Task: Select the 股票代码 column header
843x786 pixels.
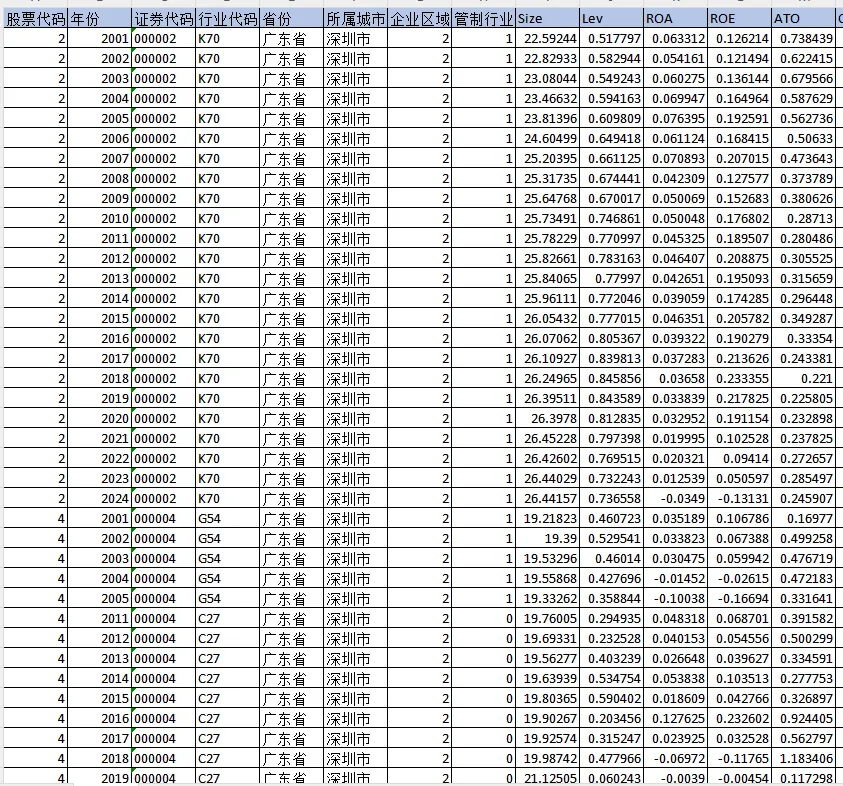Action: pos(35,19)
